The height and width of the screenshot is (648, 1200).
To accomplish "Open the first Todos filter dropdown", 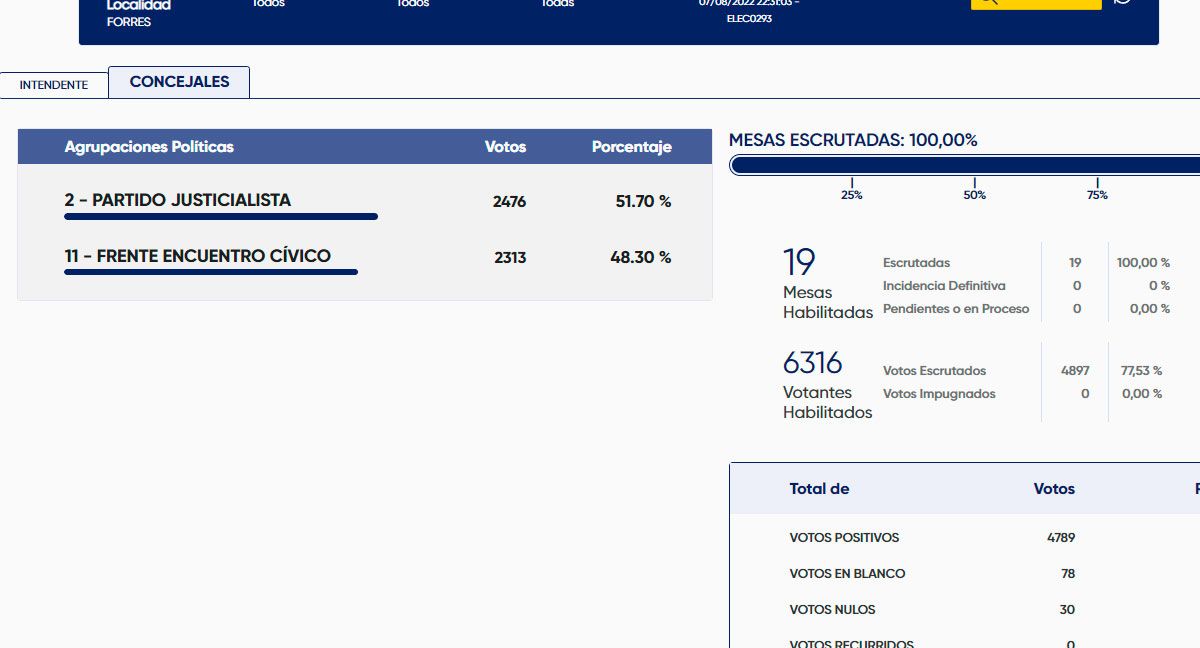I will 268,4.
